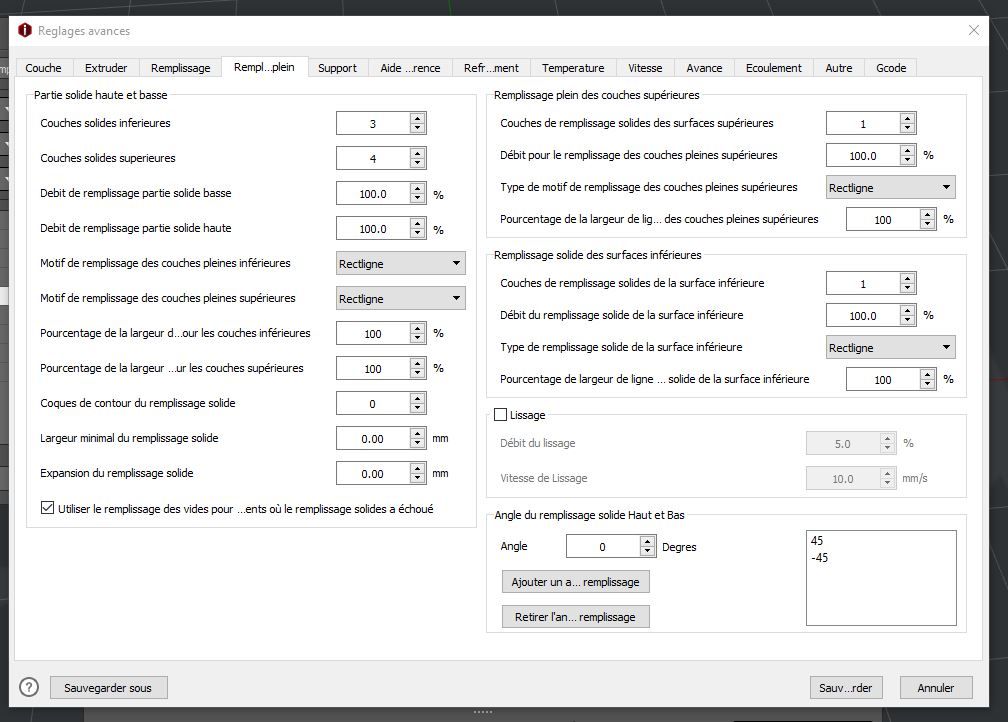Switch to the Autre tab

pos(838,68)
